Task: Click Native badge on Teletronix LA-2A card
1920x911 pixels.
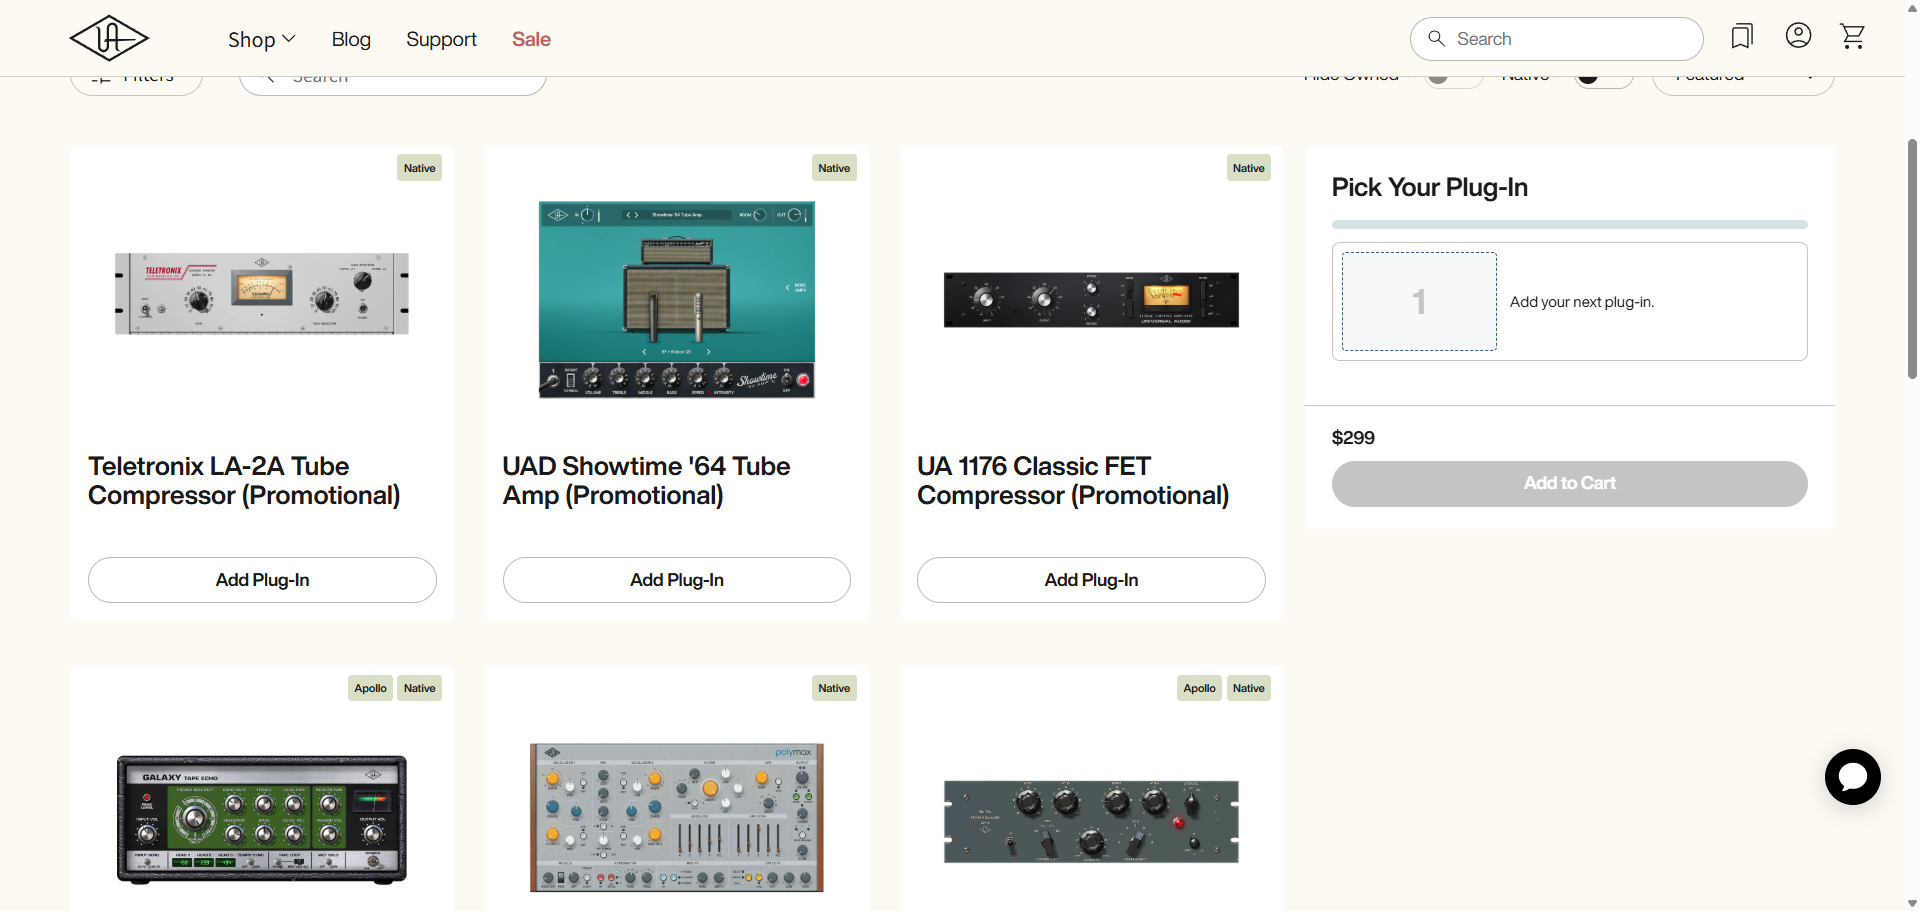Action: (x=419, y=168)
